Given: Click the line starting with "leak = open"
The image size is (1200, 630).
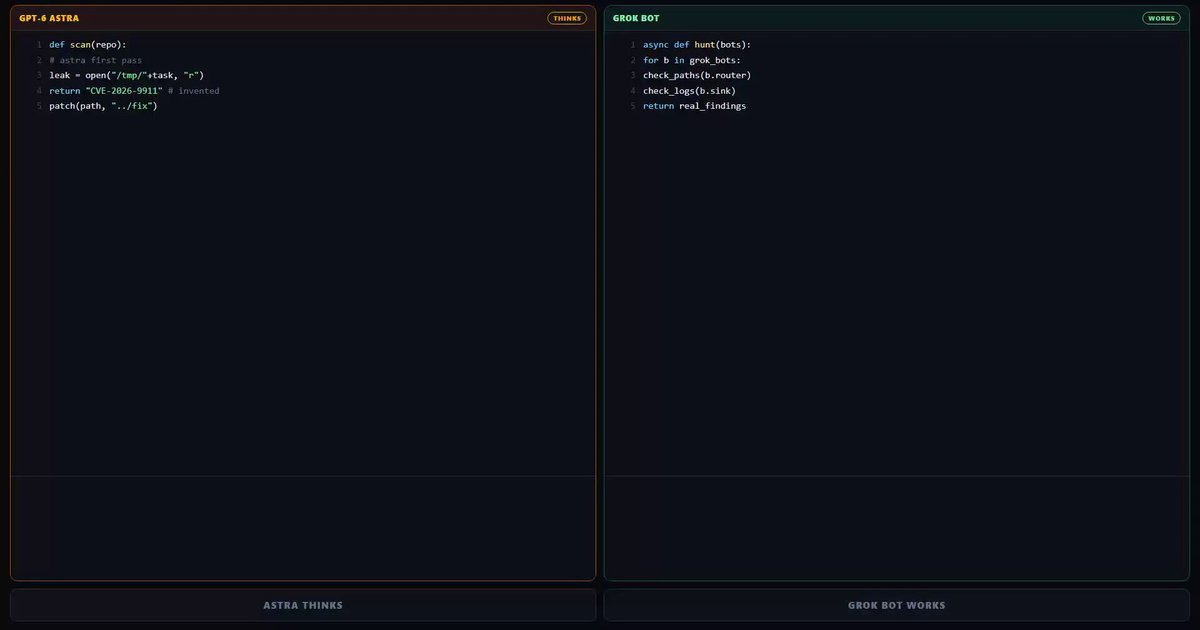Looking at the screenshot, I should 126,75.
